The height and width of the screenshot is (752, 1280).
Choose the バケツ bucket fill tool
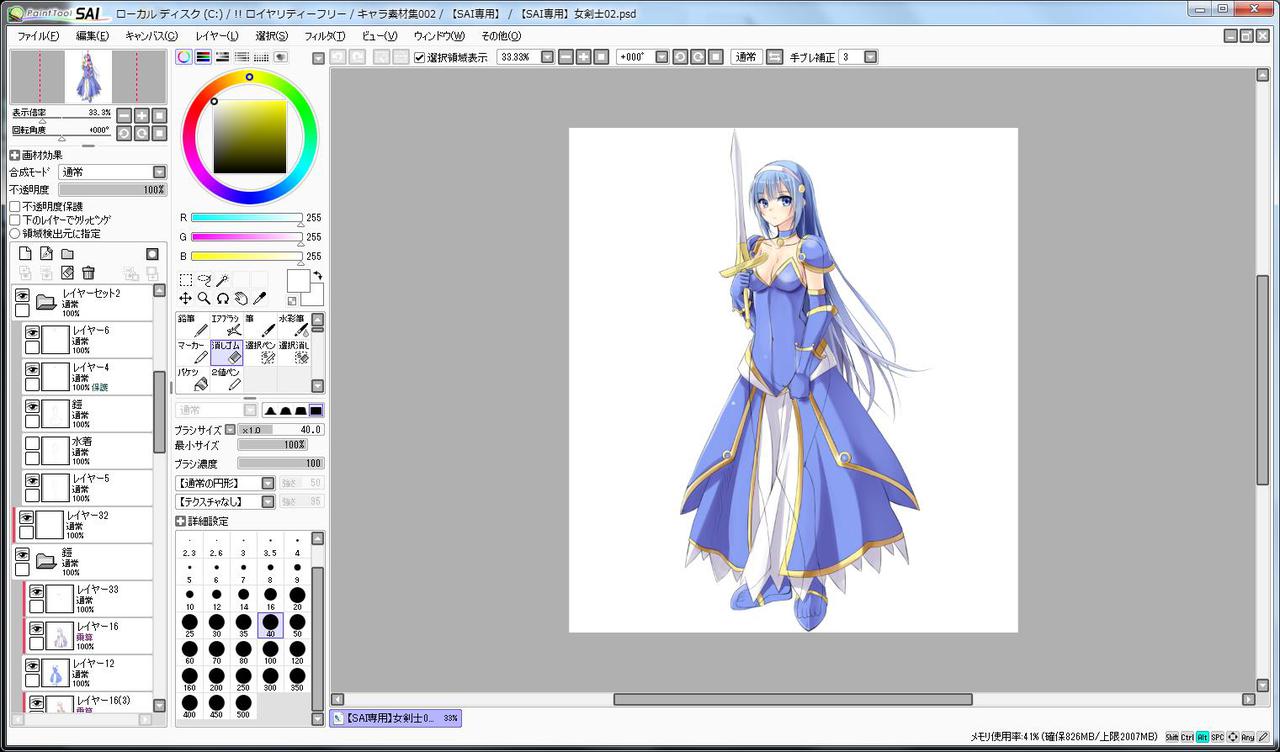pos(193,379)
